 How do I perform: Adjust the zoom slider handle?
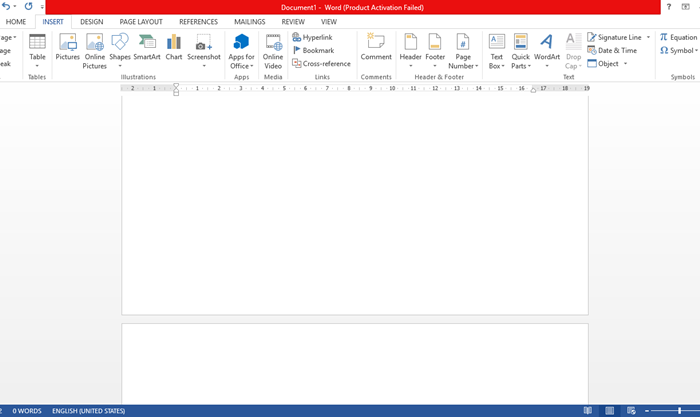(x=679, y=411)
